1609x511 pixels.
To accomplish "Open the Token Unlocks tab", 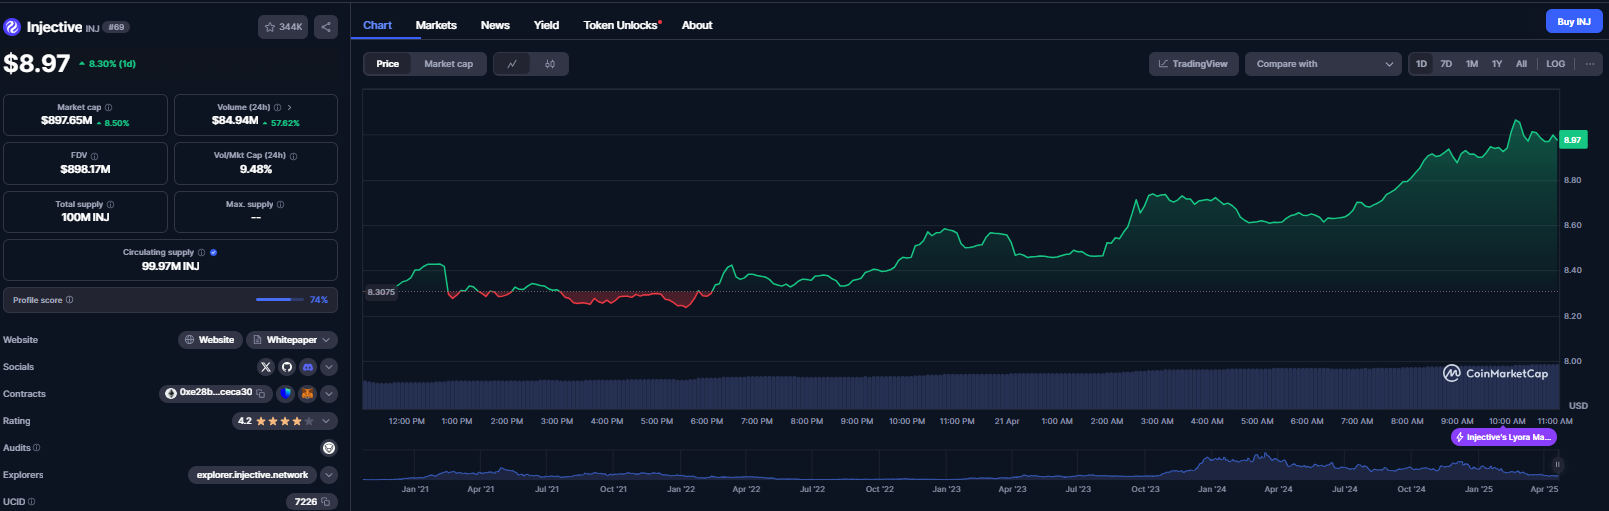I will pyautogui.click(x=621, y=25).
